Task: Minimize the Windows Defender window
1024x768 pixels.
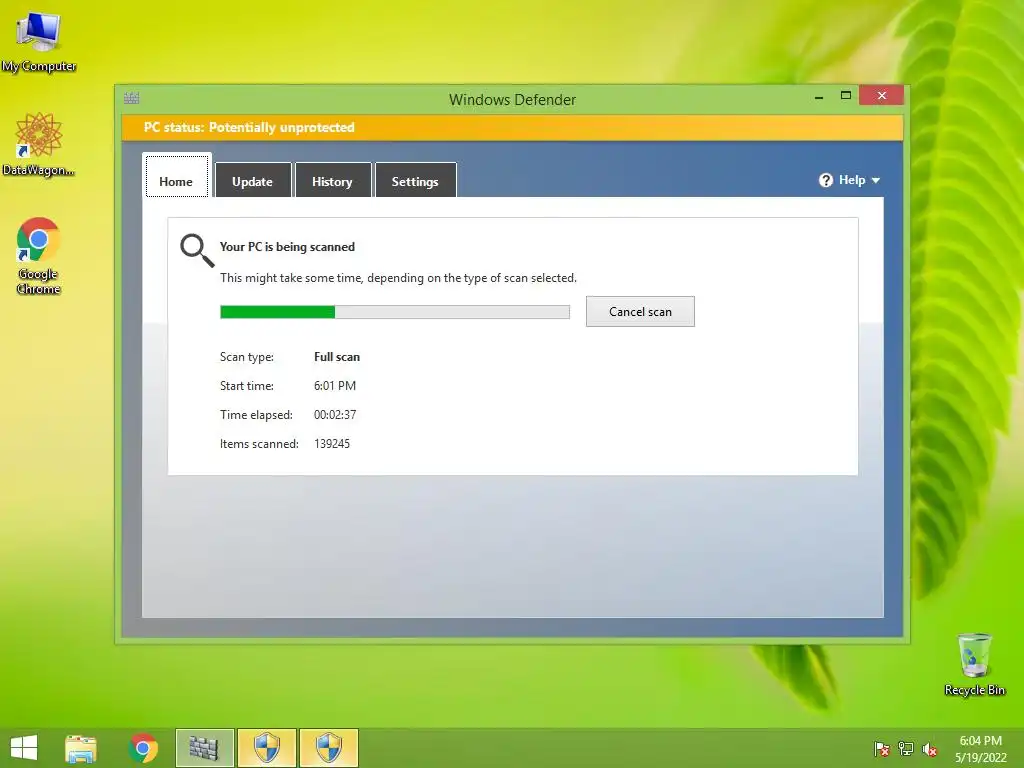Action: 819,96
